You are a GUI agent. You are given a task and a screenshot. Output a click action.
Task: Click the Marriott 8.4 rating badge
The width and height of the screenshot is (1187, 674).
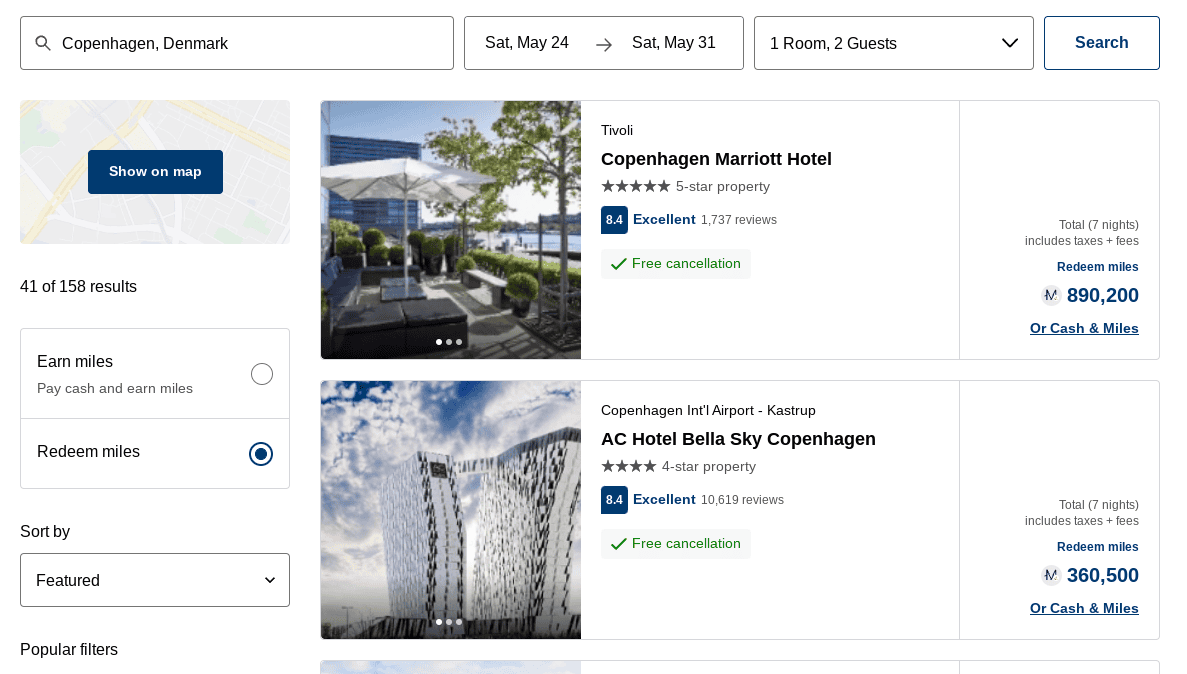tap(614, 220)
